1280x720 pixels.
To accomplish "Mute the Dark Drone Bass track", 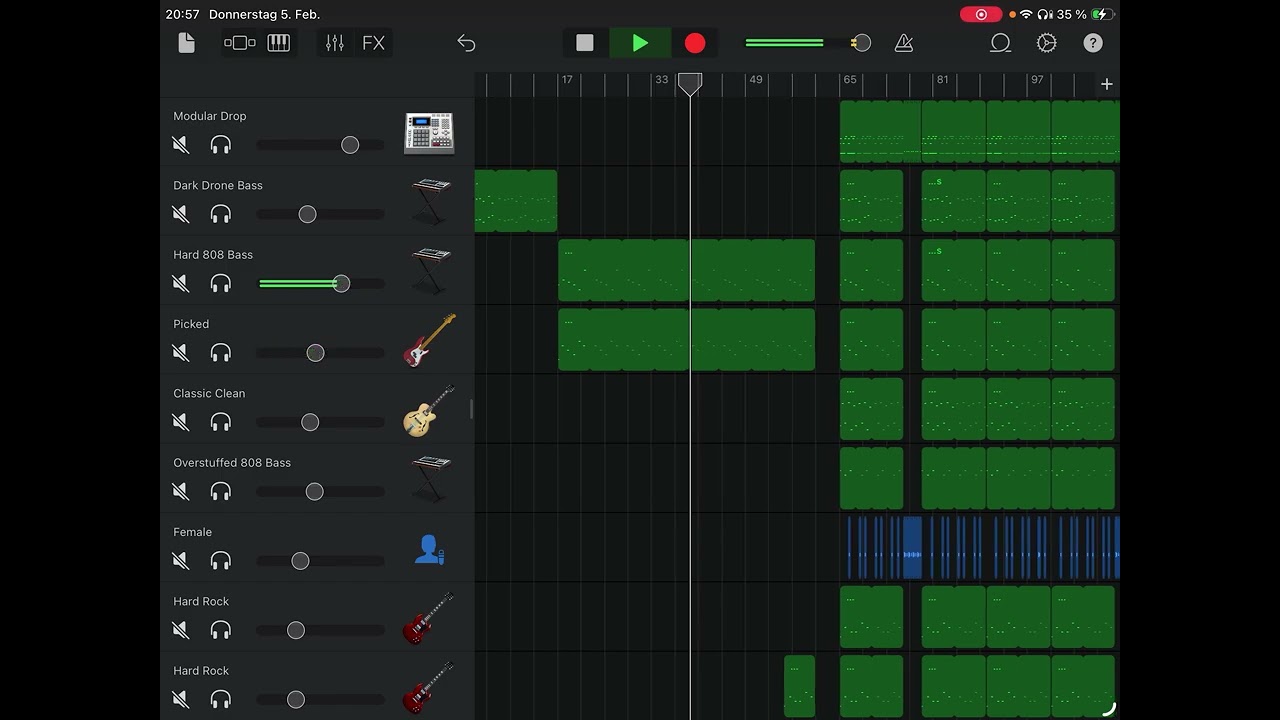I will (x=181, y=214).
